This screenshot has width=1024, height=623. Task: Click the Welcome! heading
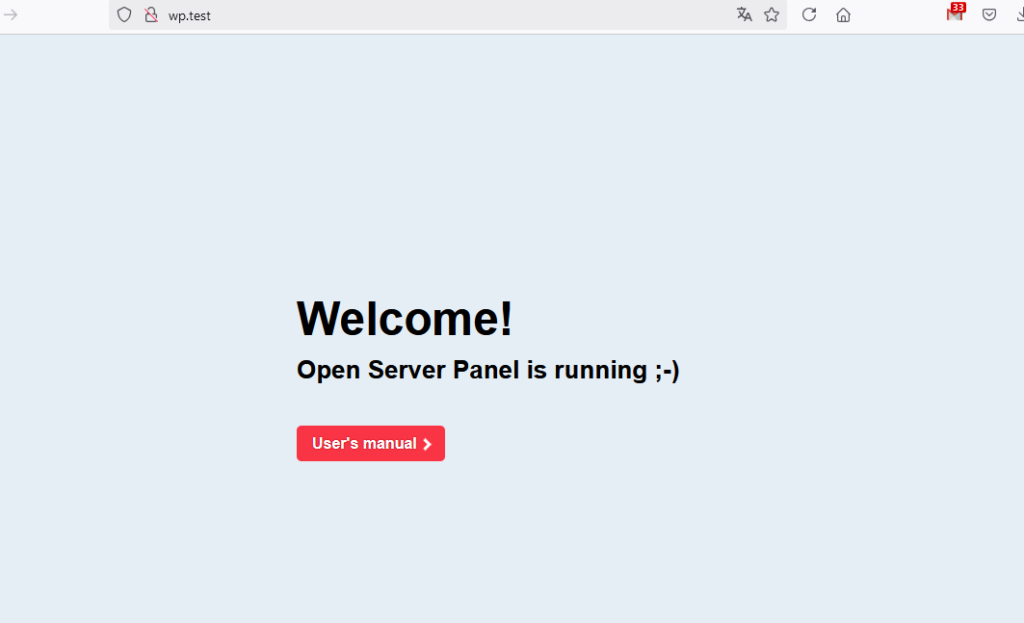(404, 319)
